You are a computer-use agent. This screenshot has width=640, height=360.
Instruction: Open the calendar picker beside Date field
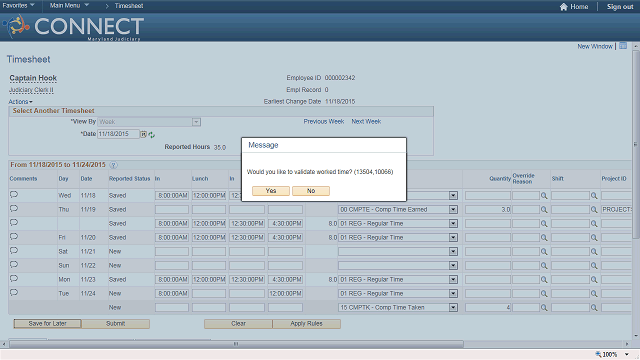tap(143, 134)
